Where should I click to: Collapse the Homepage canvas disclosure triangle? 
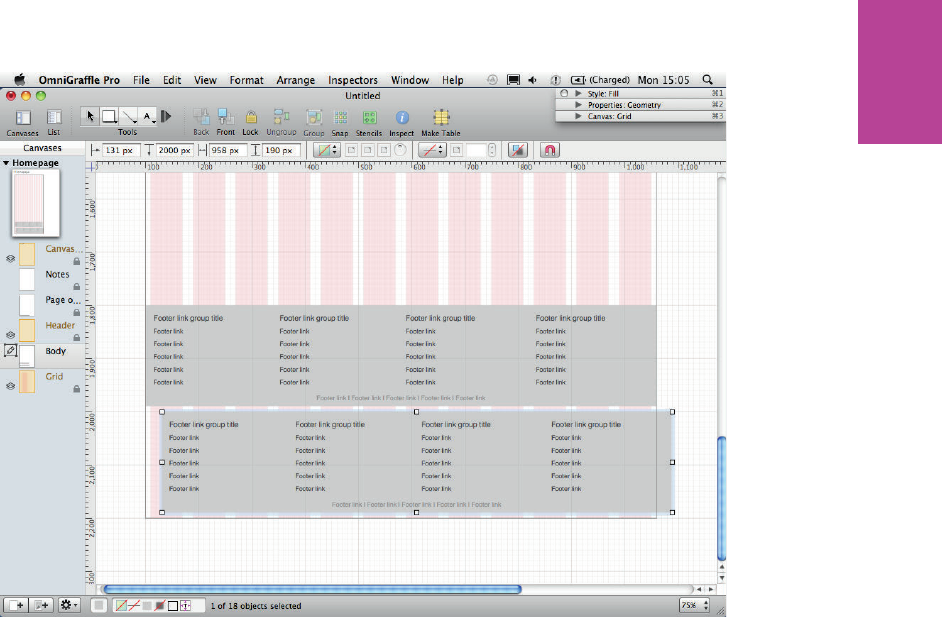(6, 163)
